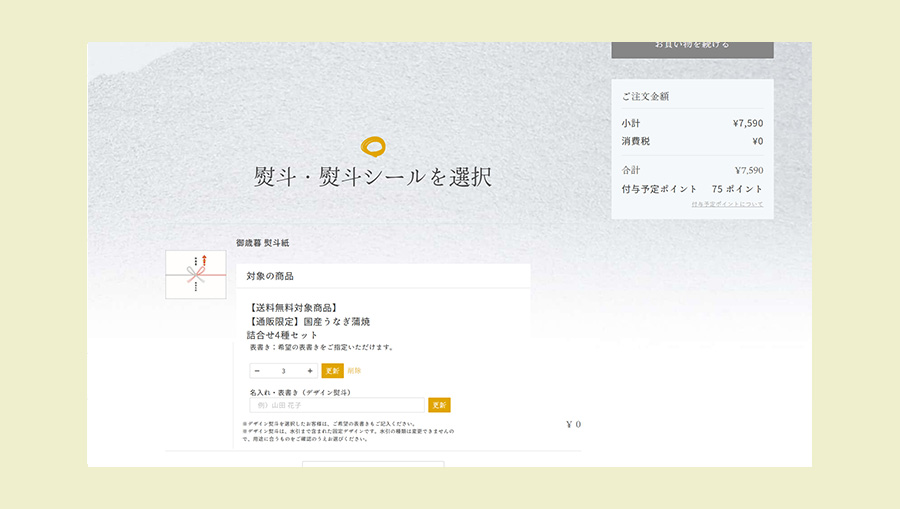Increase quantity with the plus button
The image size is (900, 509).
pyautogui.click(x=310, y=371)
